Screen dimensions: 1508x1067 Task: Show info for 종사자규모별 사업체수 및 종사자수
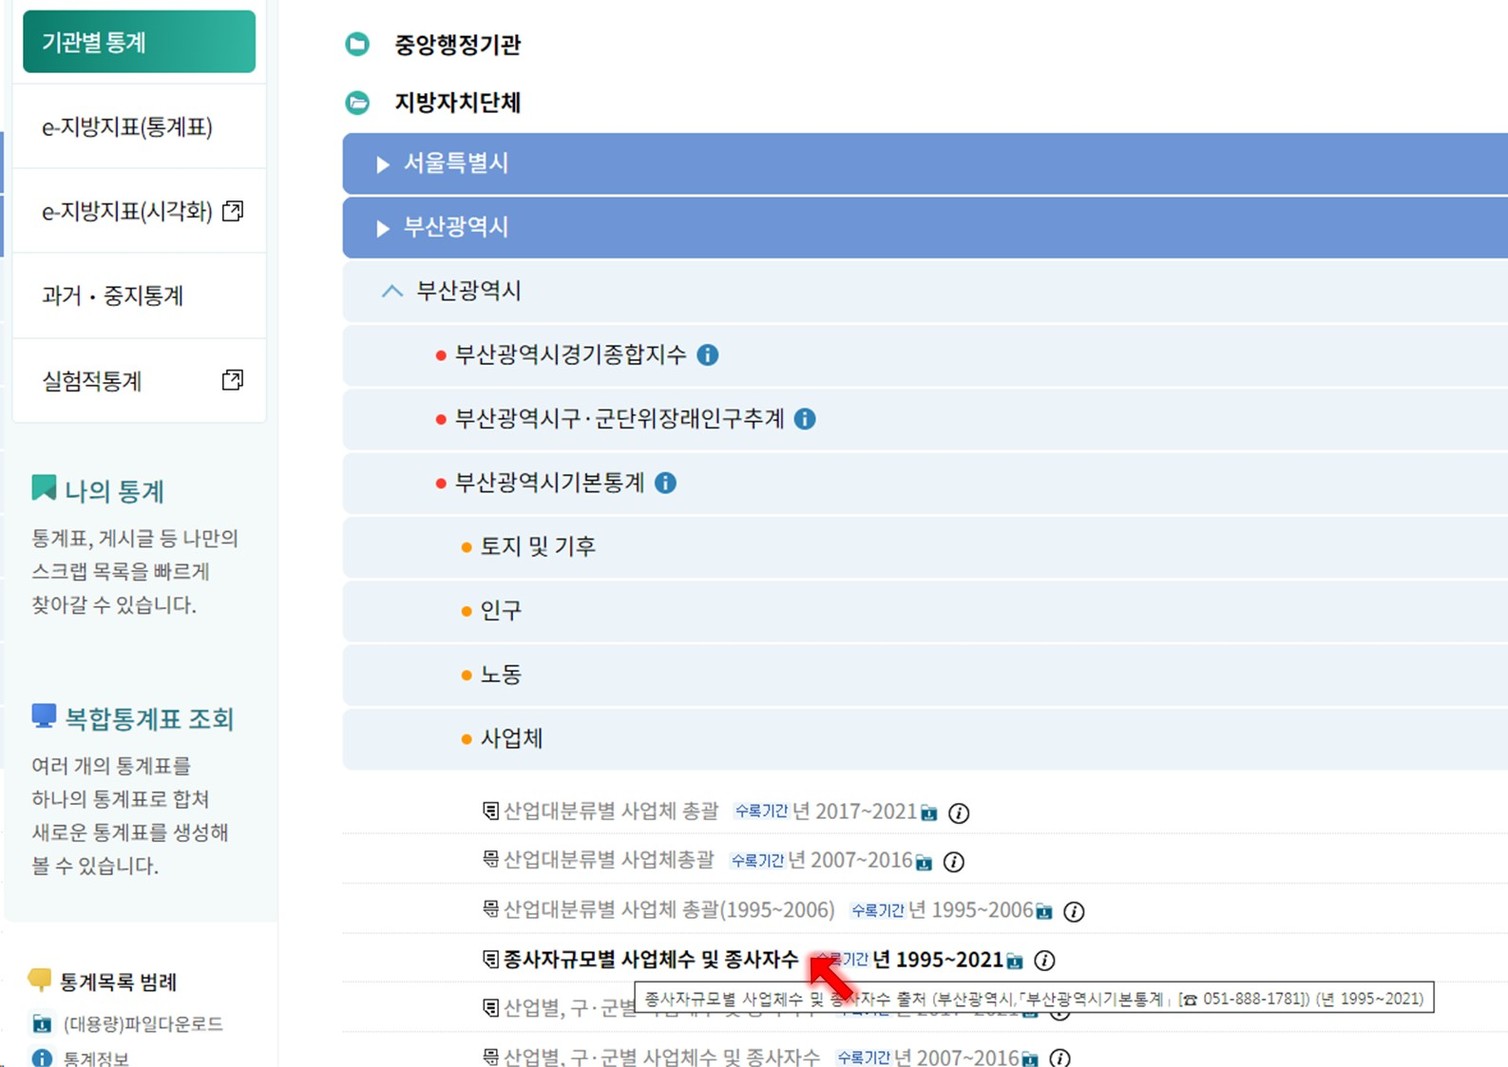coord(1045,961)
